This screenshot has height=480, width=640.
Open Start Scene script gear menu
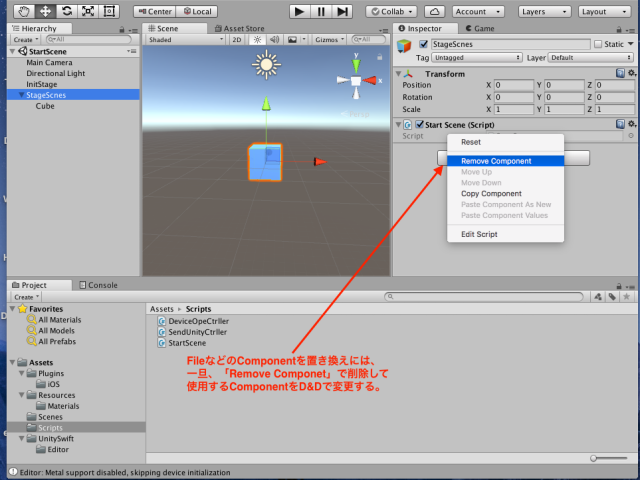point(631,124)
